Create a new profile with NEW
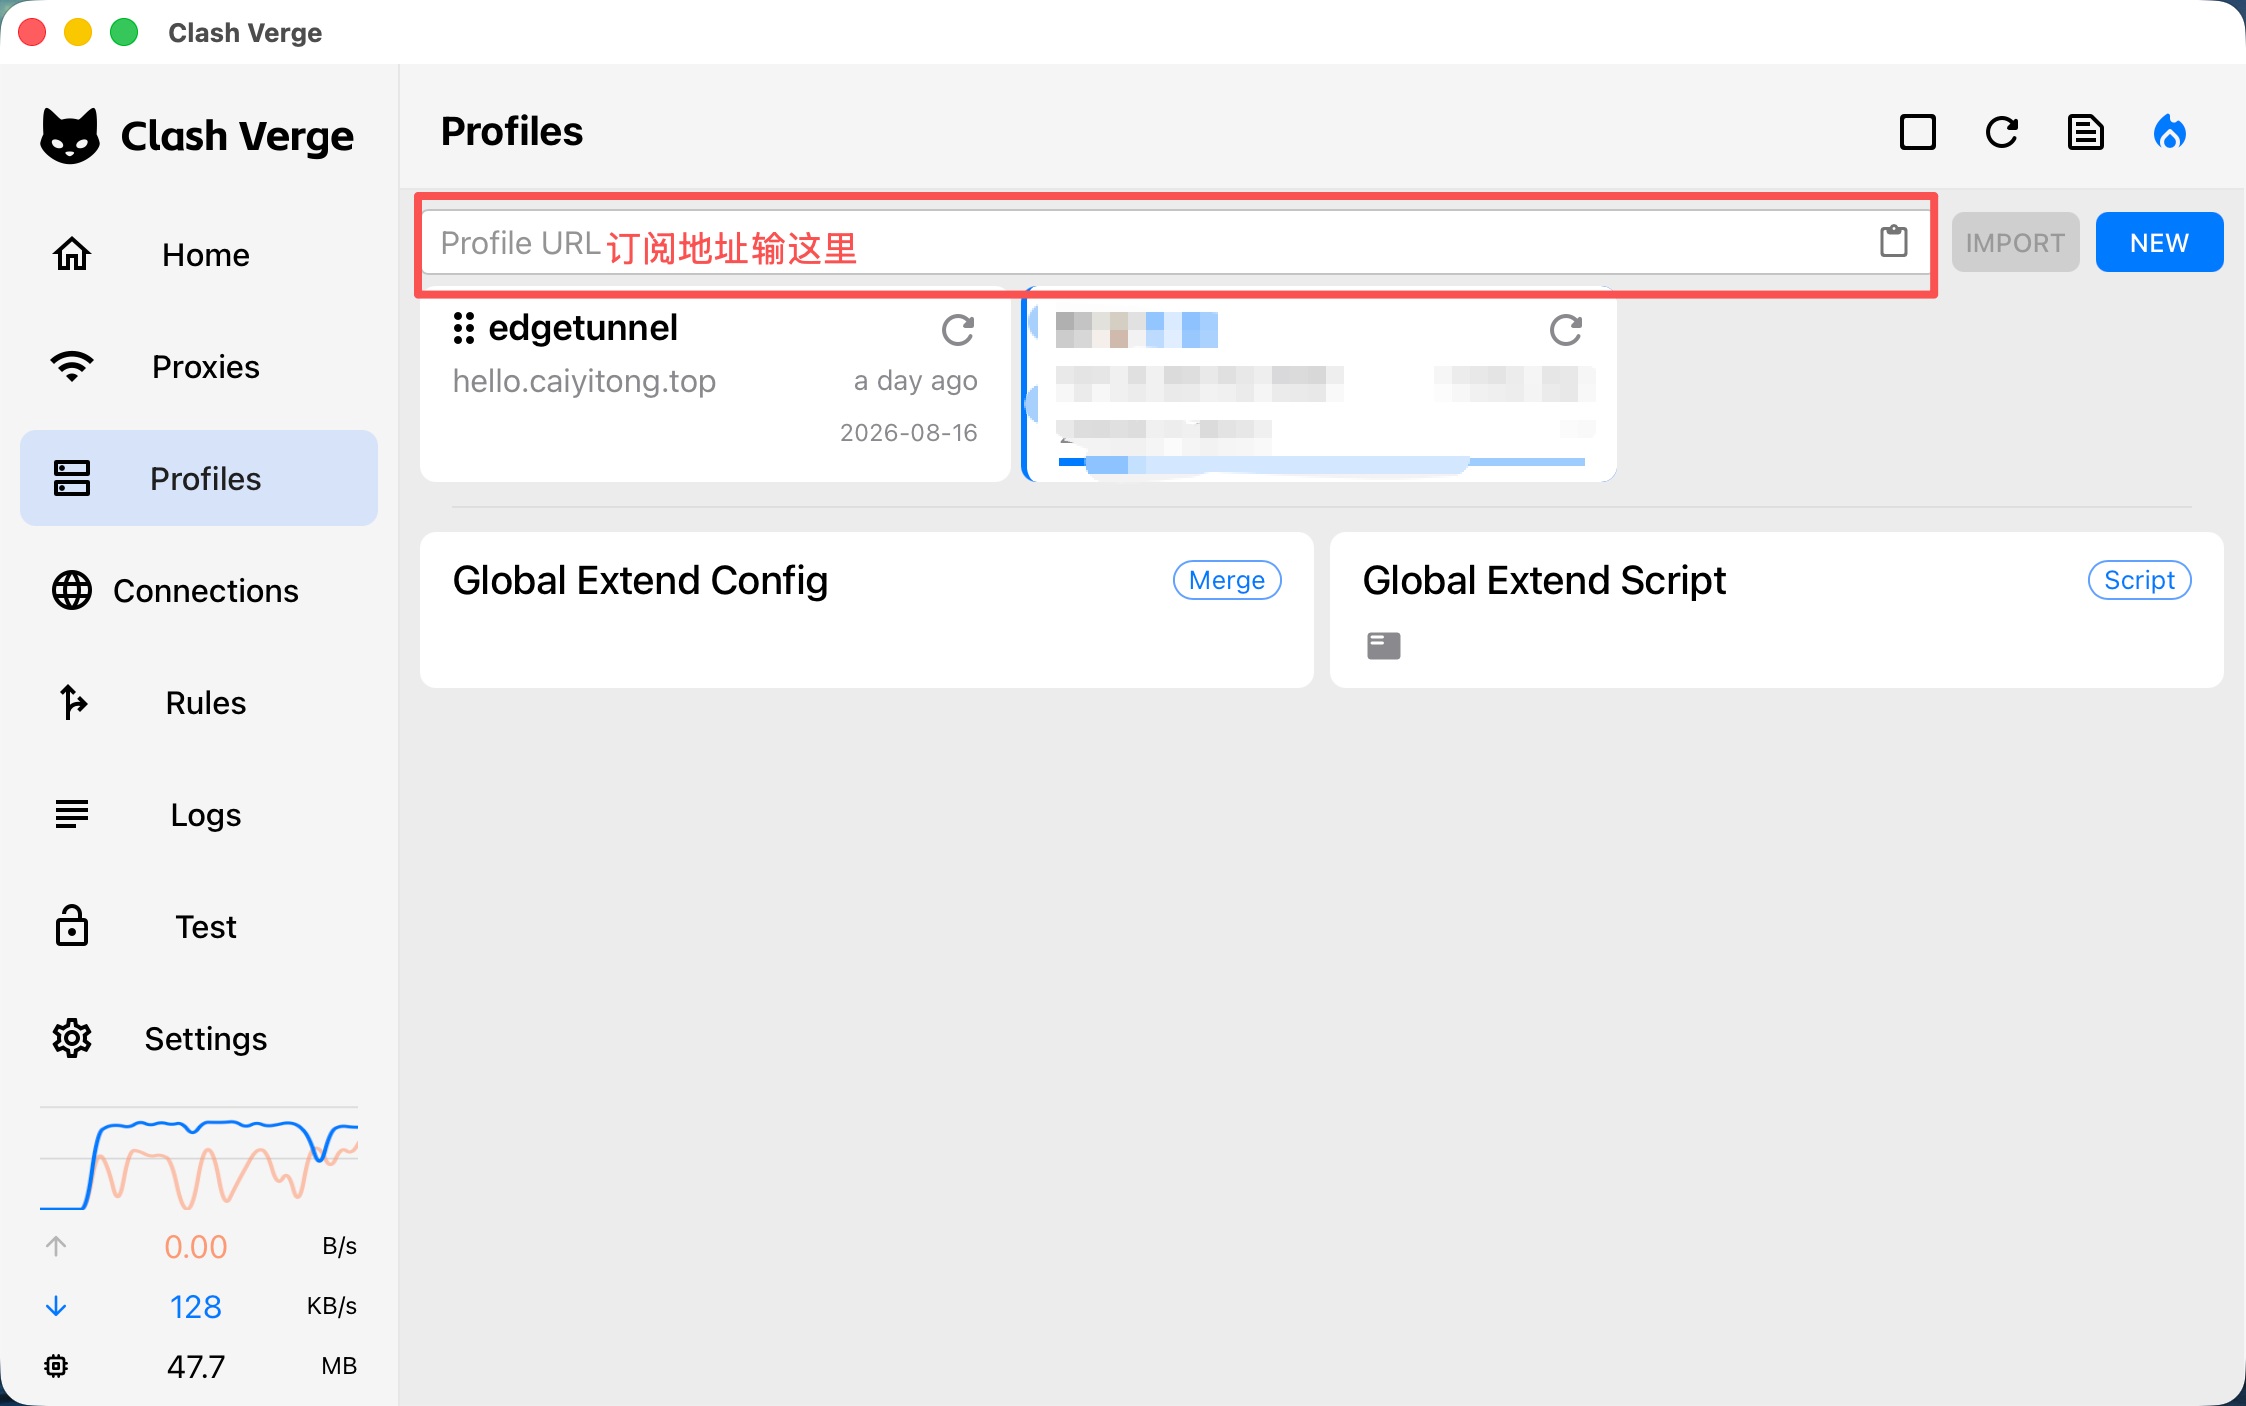 (2159, 242)
